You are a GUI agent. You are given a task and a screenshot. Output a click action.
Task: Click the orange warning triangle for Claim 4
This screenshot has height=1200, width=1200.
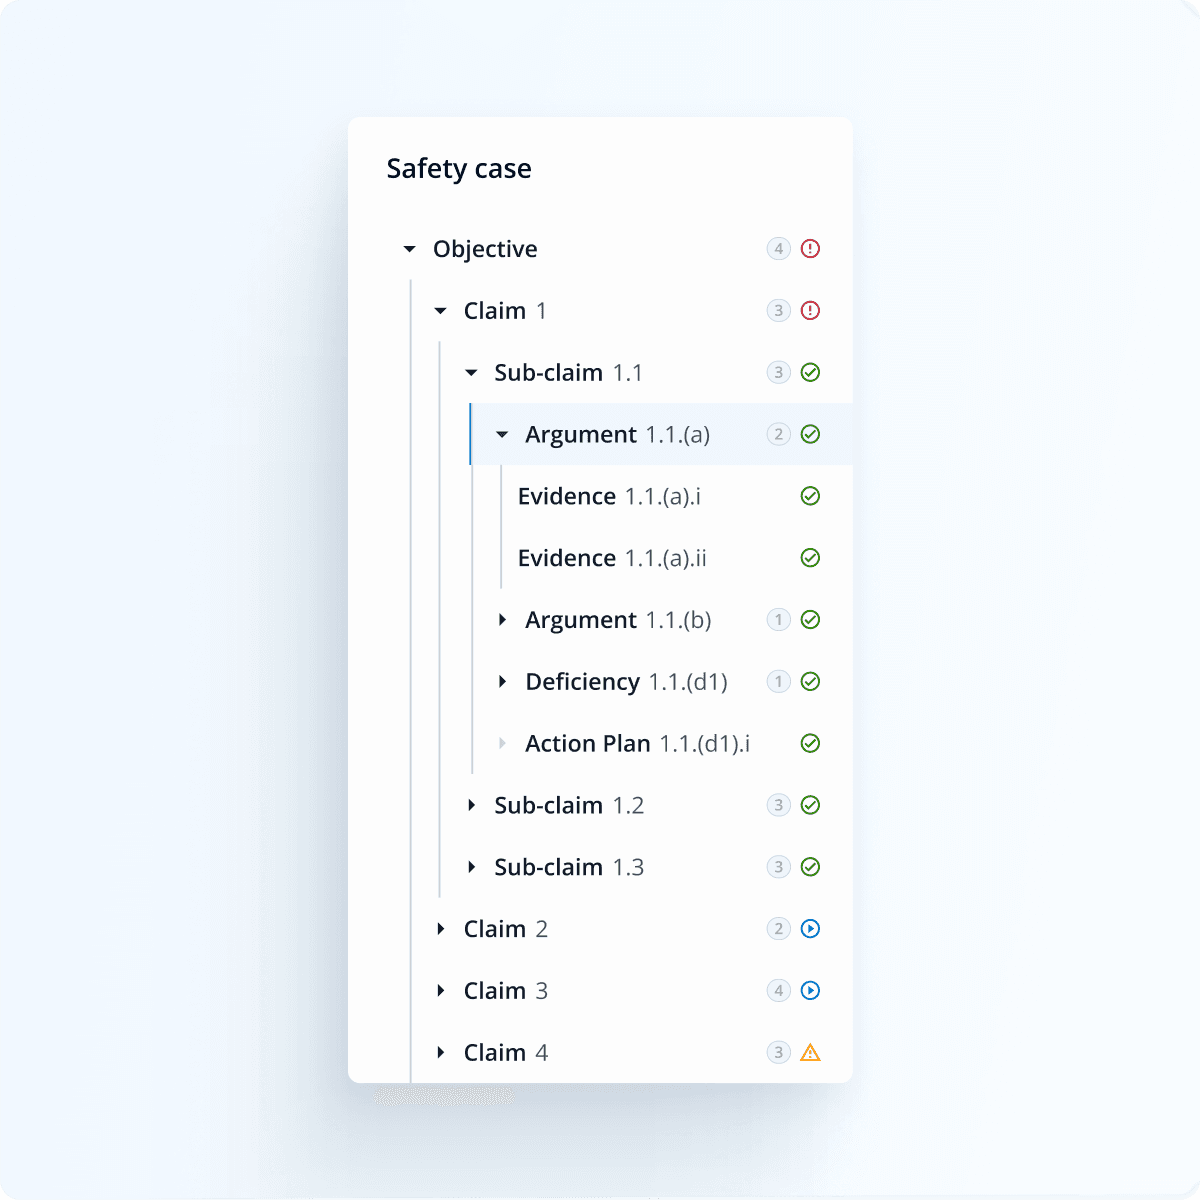point(811,1052)
